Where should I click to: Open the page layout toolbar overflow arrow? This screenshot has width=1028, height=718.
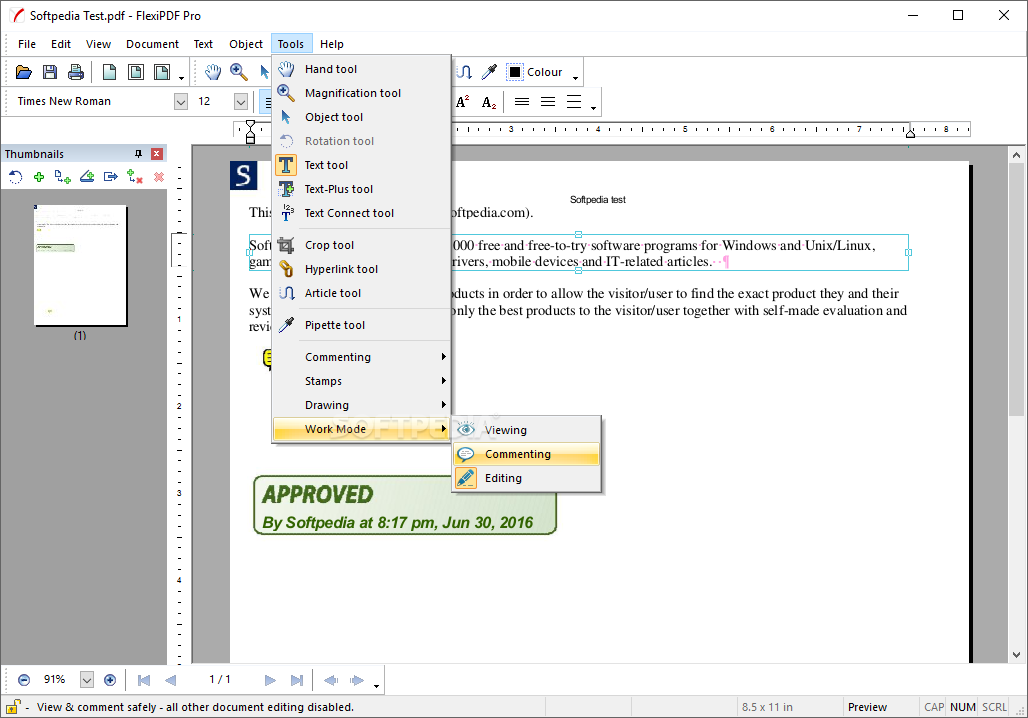[182, 78]
